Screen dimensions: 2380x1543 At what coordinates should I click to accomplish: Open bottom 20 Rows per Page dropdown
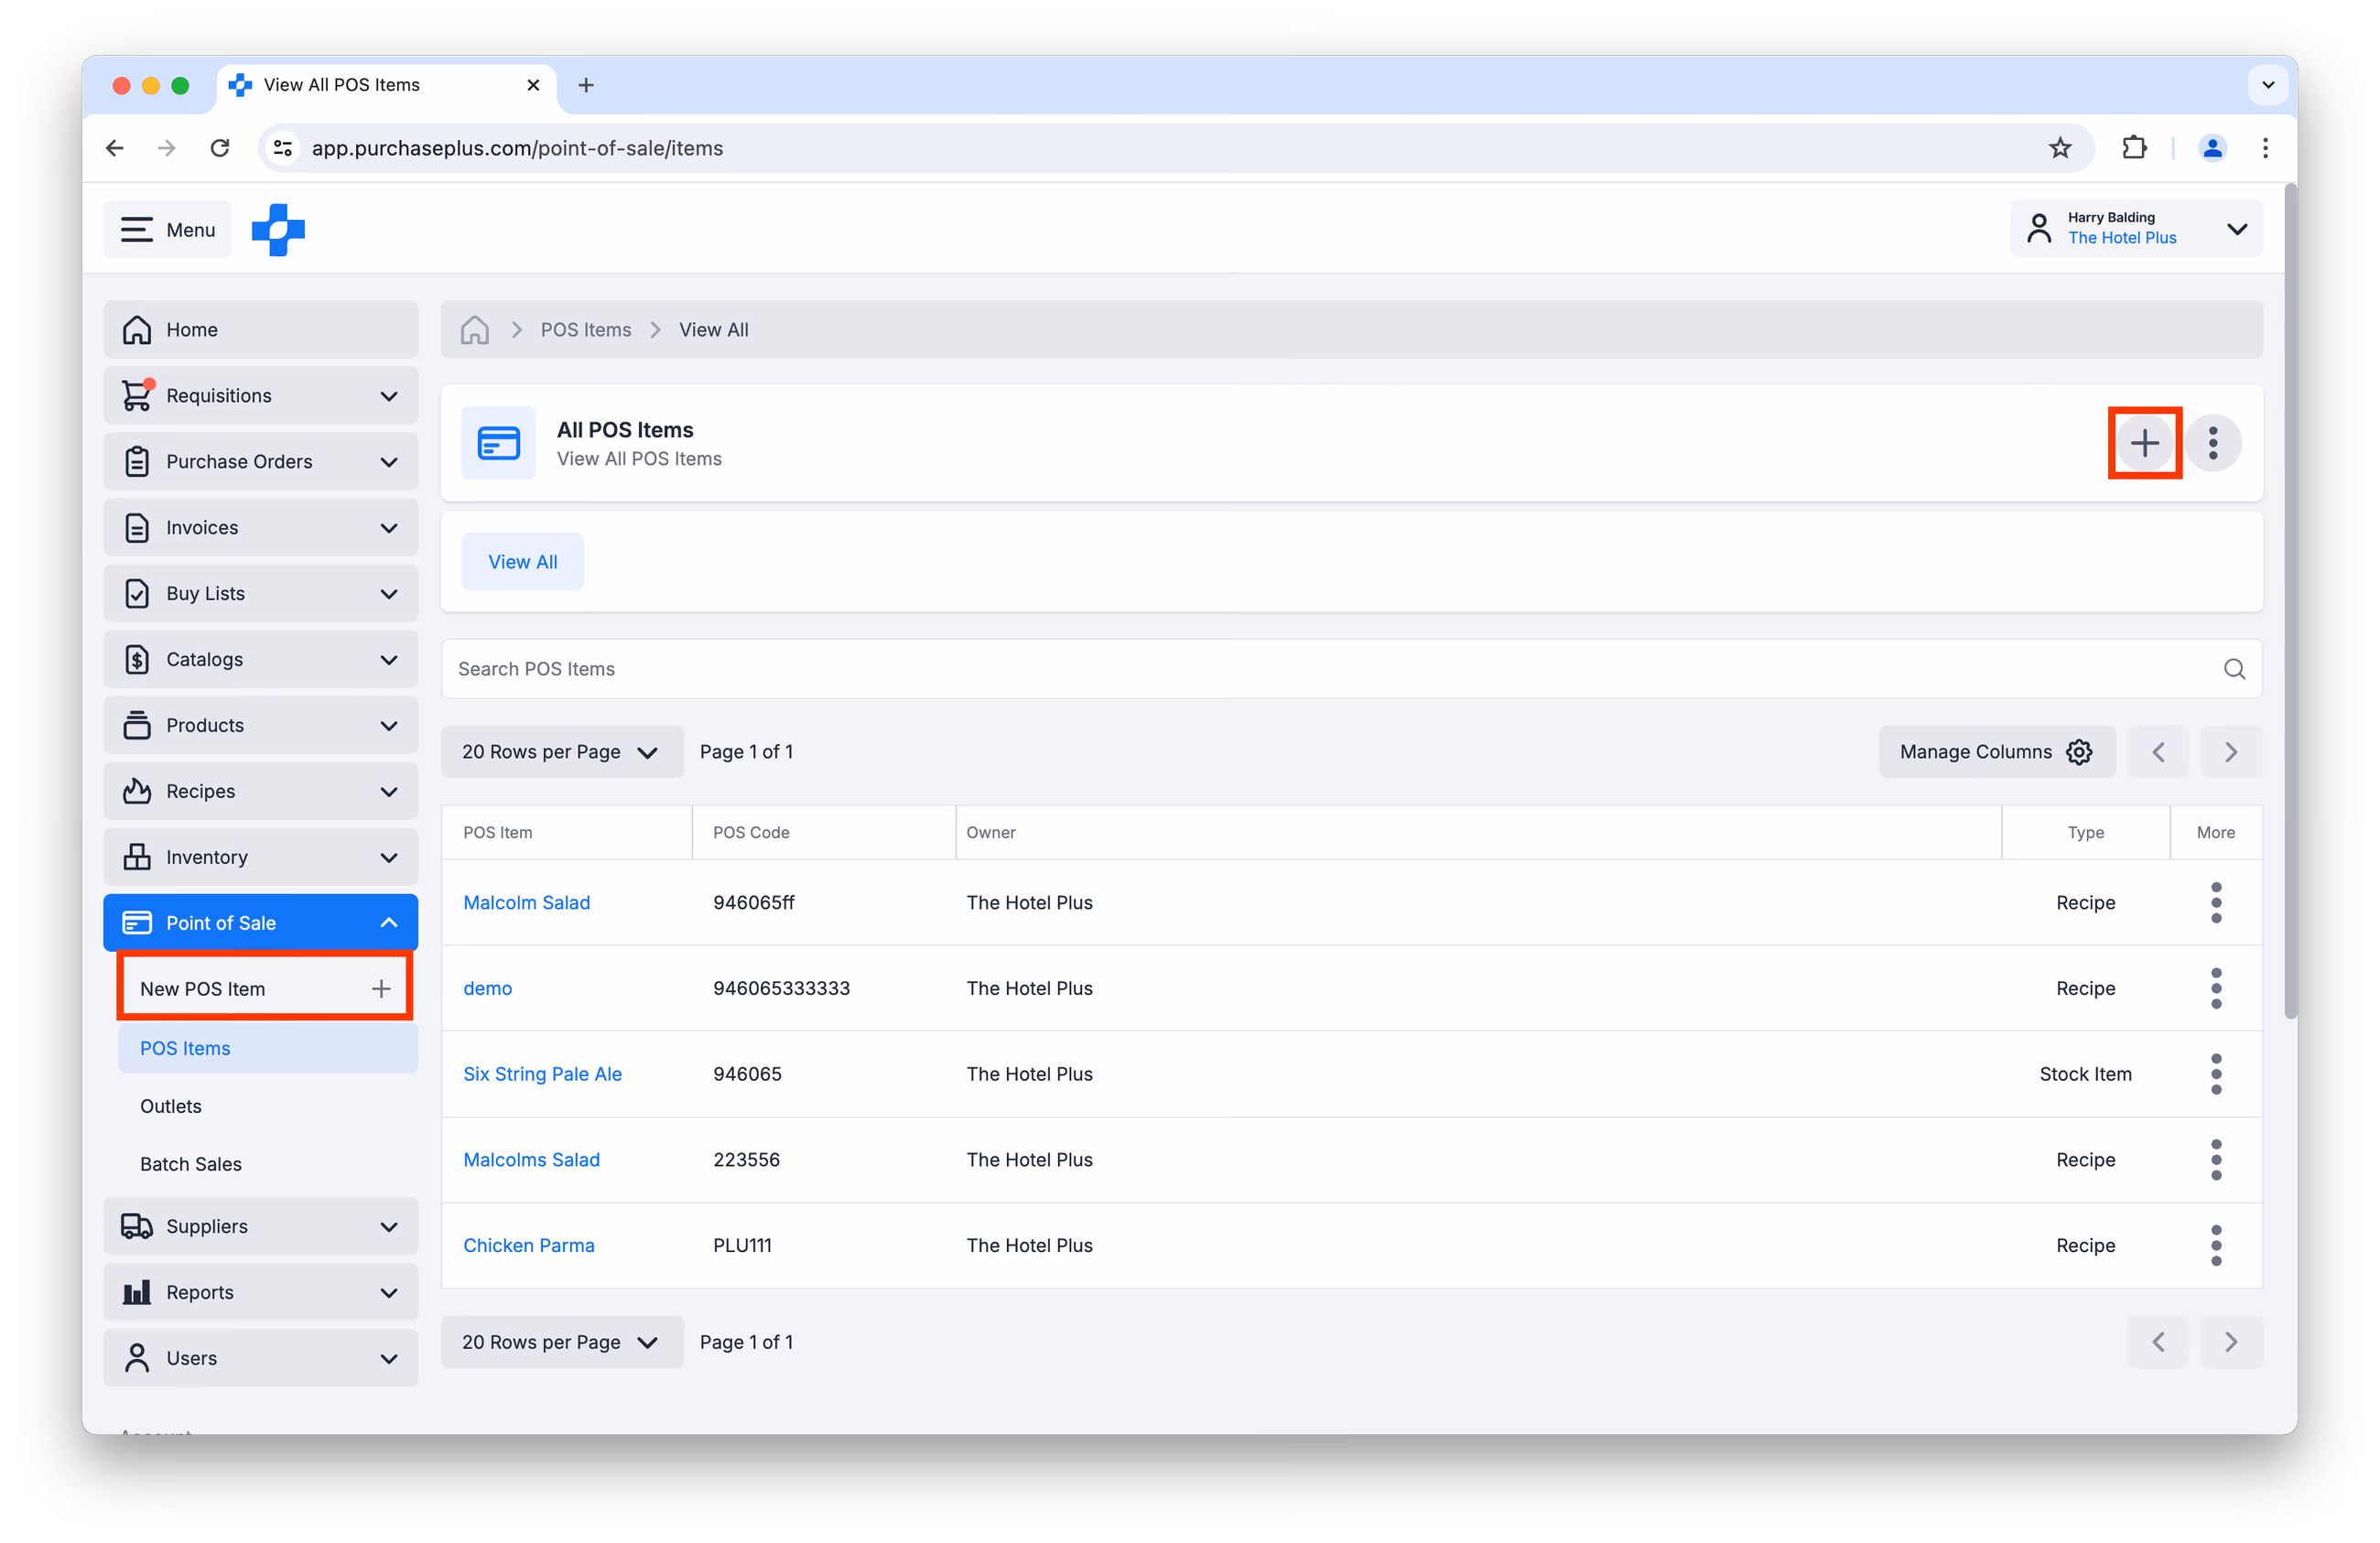coord(562,1342)
